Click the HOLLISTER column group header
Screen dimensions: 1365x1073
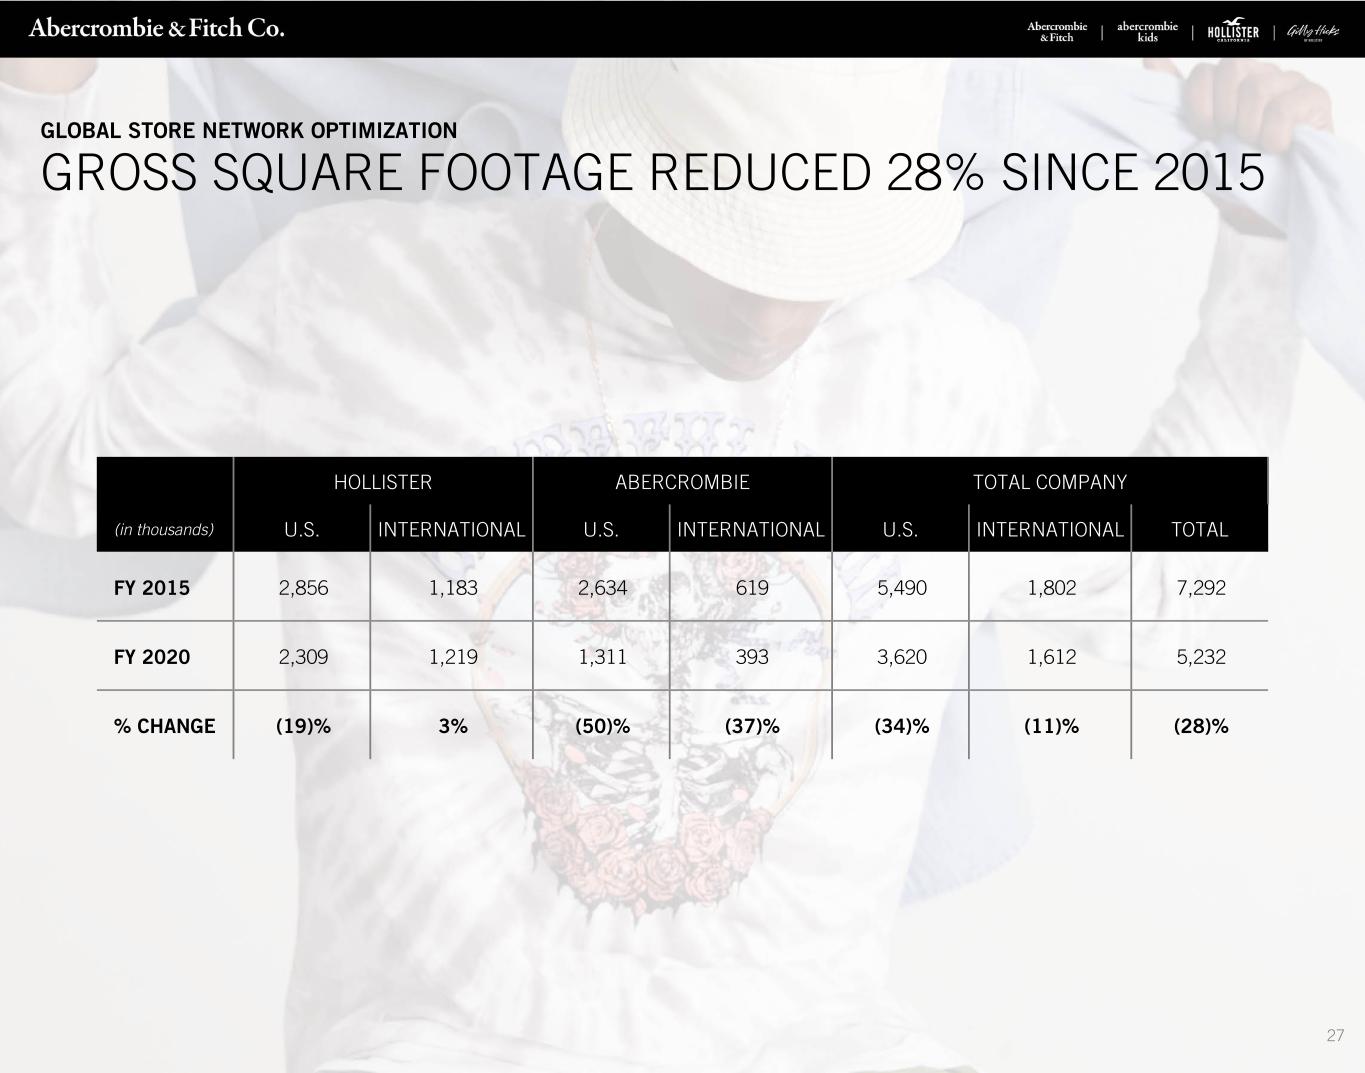pyautogui.click(x=383, y=482)
